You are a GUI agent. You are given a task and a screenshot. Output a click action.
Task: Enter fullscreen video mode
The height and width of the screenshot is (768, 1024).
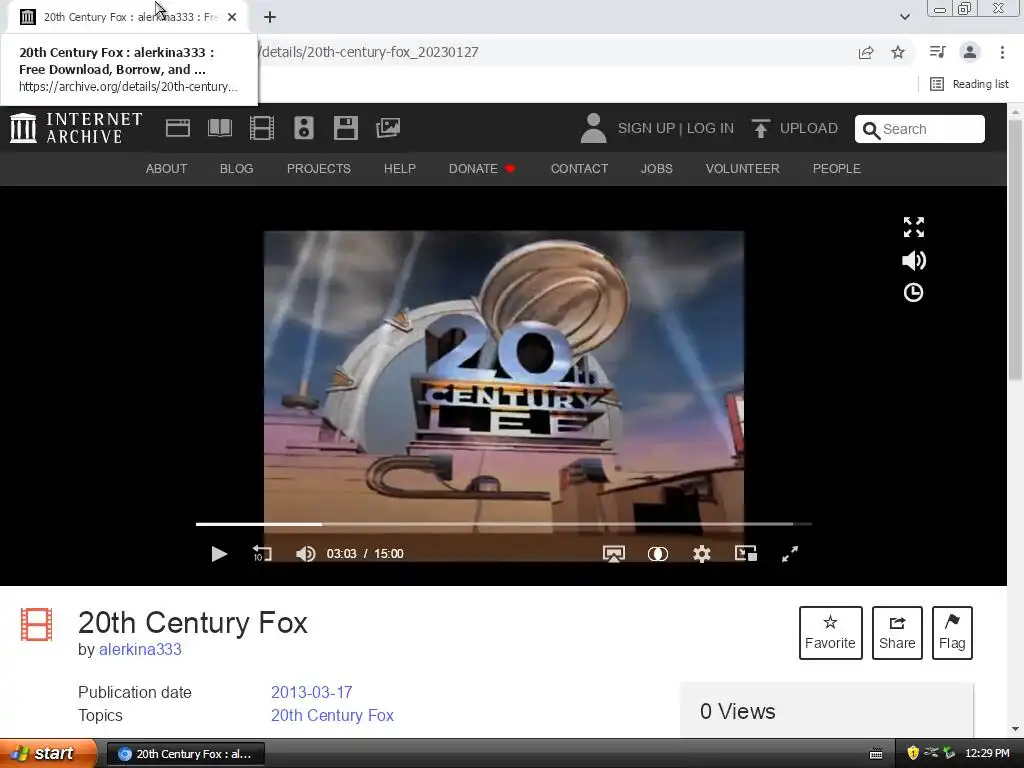(790, 554)
